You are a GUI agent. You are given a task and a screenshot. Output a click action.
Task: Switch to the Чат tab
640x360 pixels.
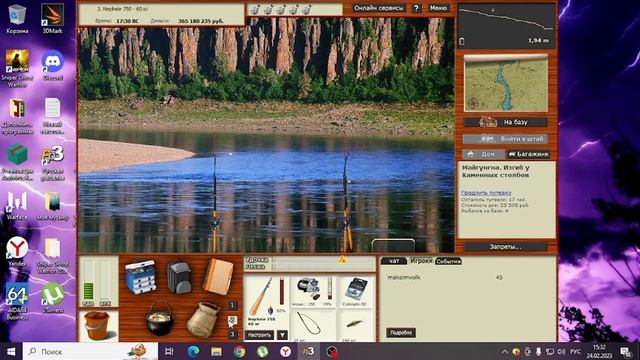click(394, 261)
